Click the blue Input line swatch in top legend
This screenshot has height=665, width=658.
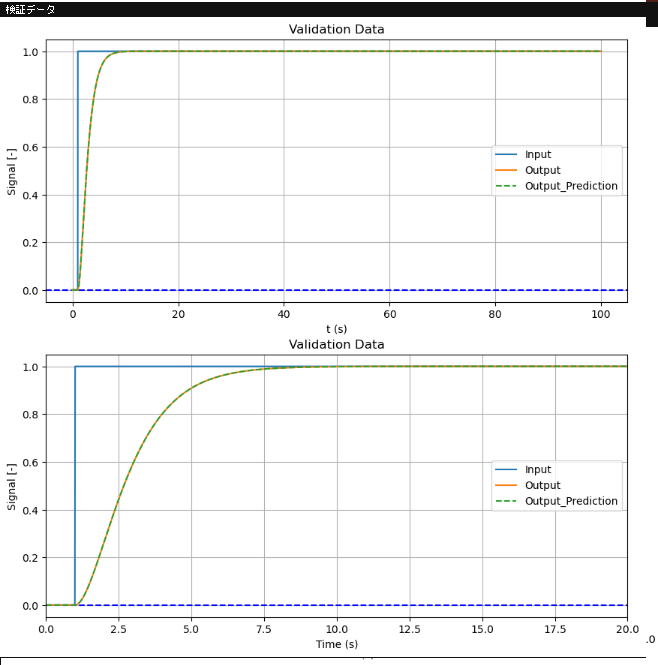point(506,154)
